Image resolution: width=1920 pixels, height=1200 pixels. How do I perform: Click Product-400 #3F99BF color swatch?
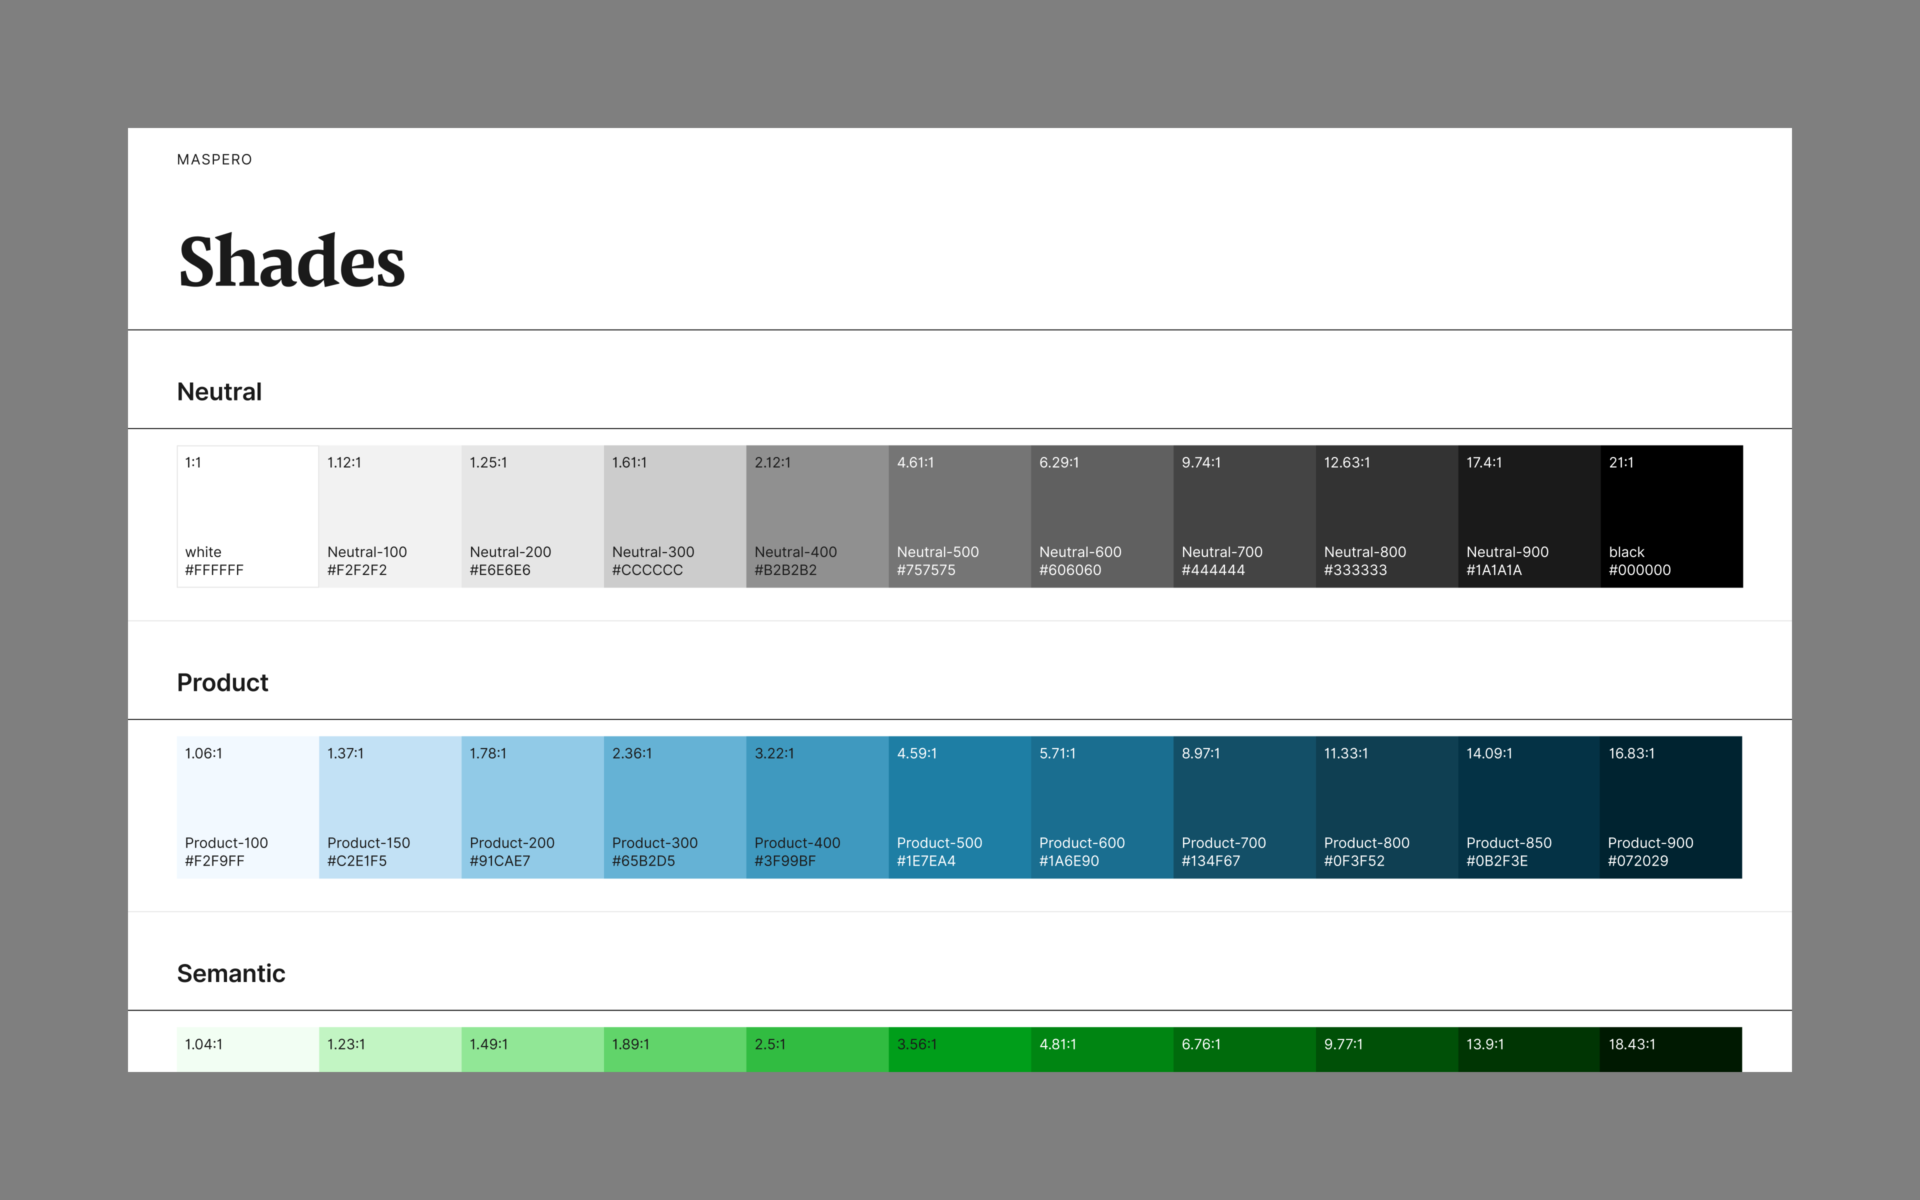tap(817, 807)
